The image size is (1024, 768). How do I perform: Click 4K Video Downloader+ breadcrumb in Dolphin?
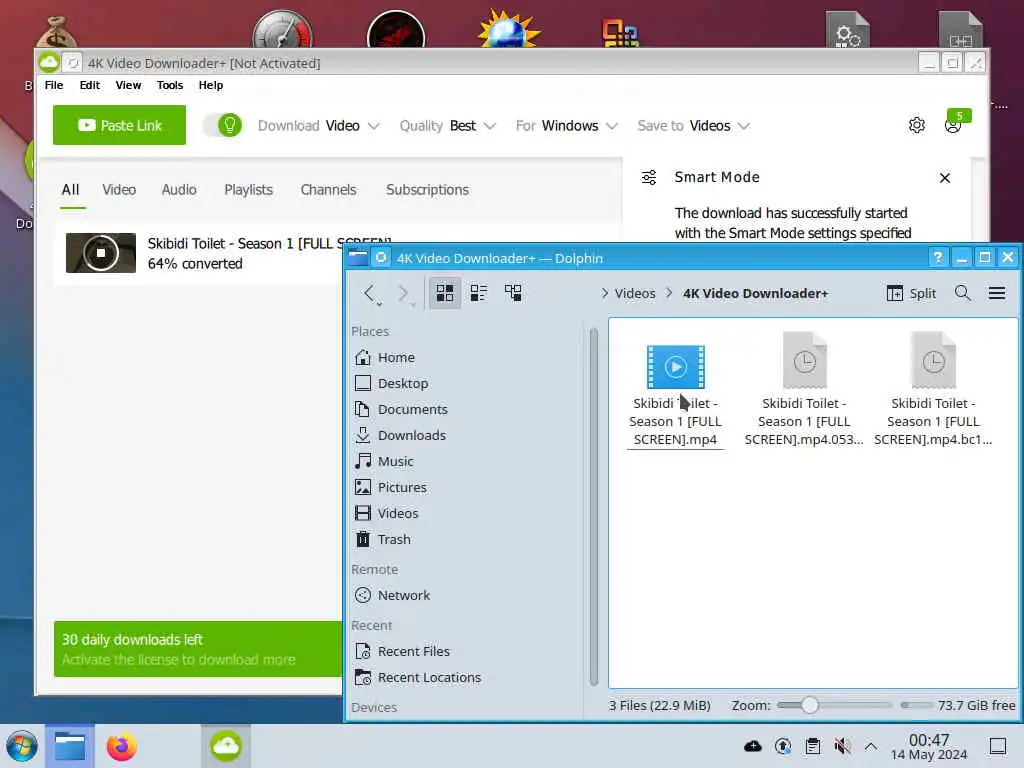[x=755, y=293]
